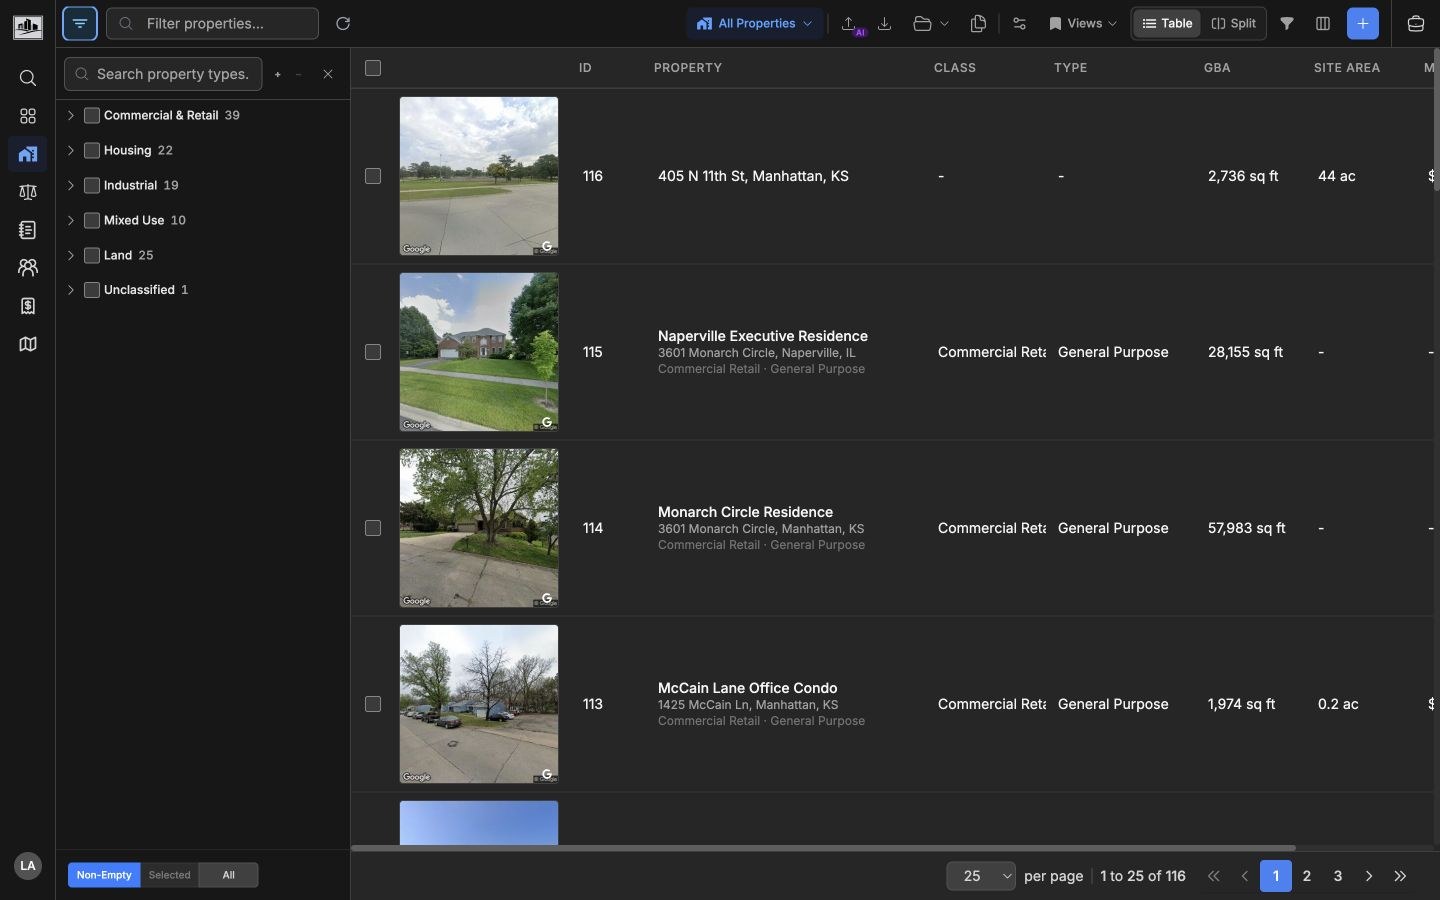Open the dollar receipt icon in sidebar
The image size is (1440, 900).
click(x=28, y=306)
